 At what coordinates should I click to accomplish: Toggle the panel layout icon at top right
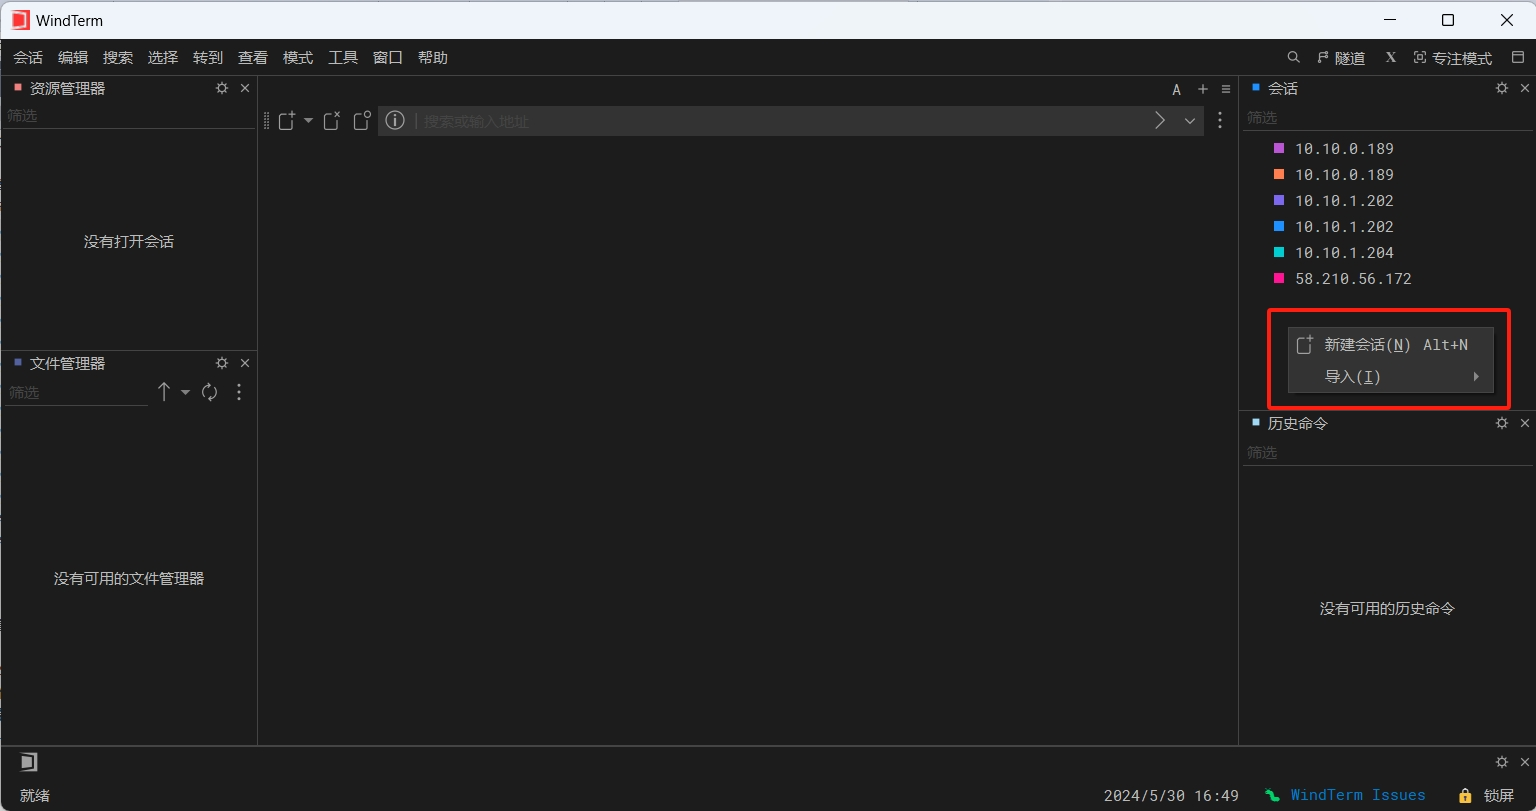pos(1518,58)
